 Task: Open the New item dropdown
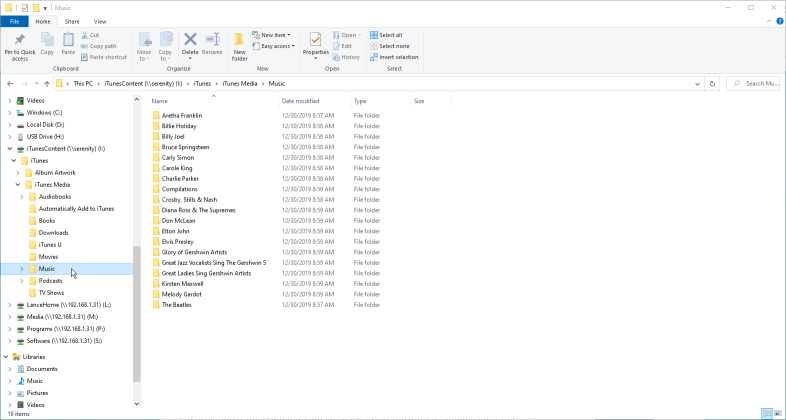pos(271,35)
